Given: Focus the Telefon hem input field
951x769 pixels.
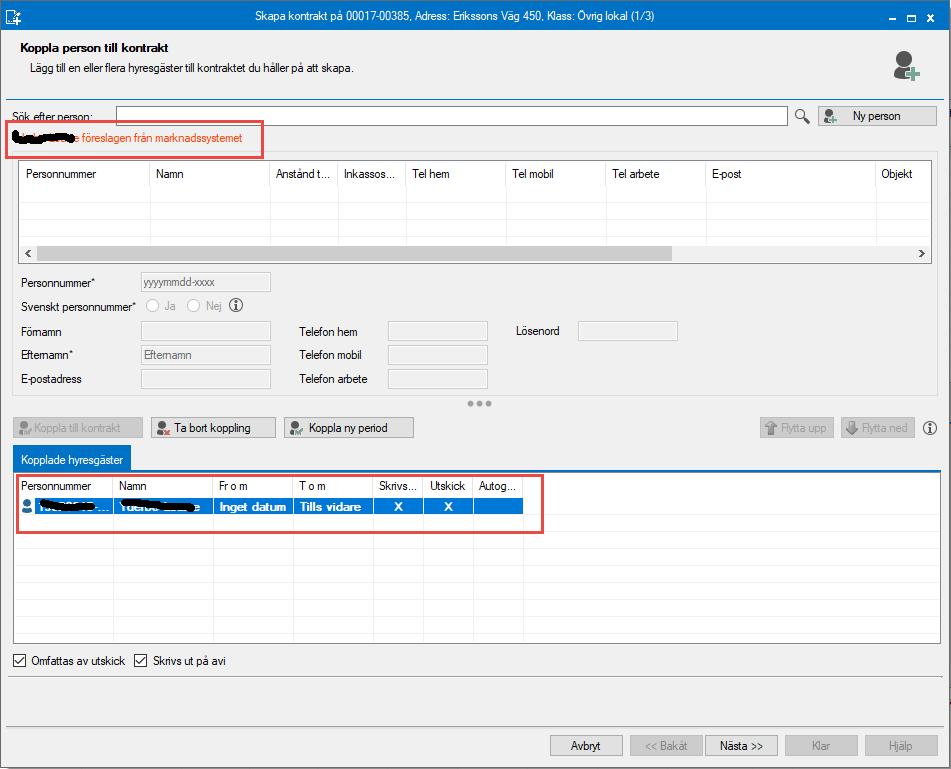Looking at the screenshot, I should click(x=438, y=331).
